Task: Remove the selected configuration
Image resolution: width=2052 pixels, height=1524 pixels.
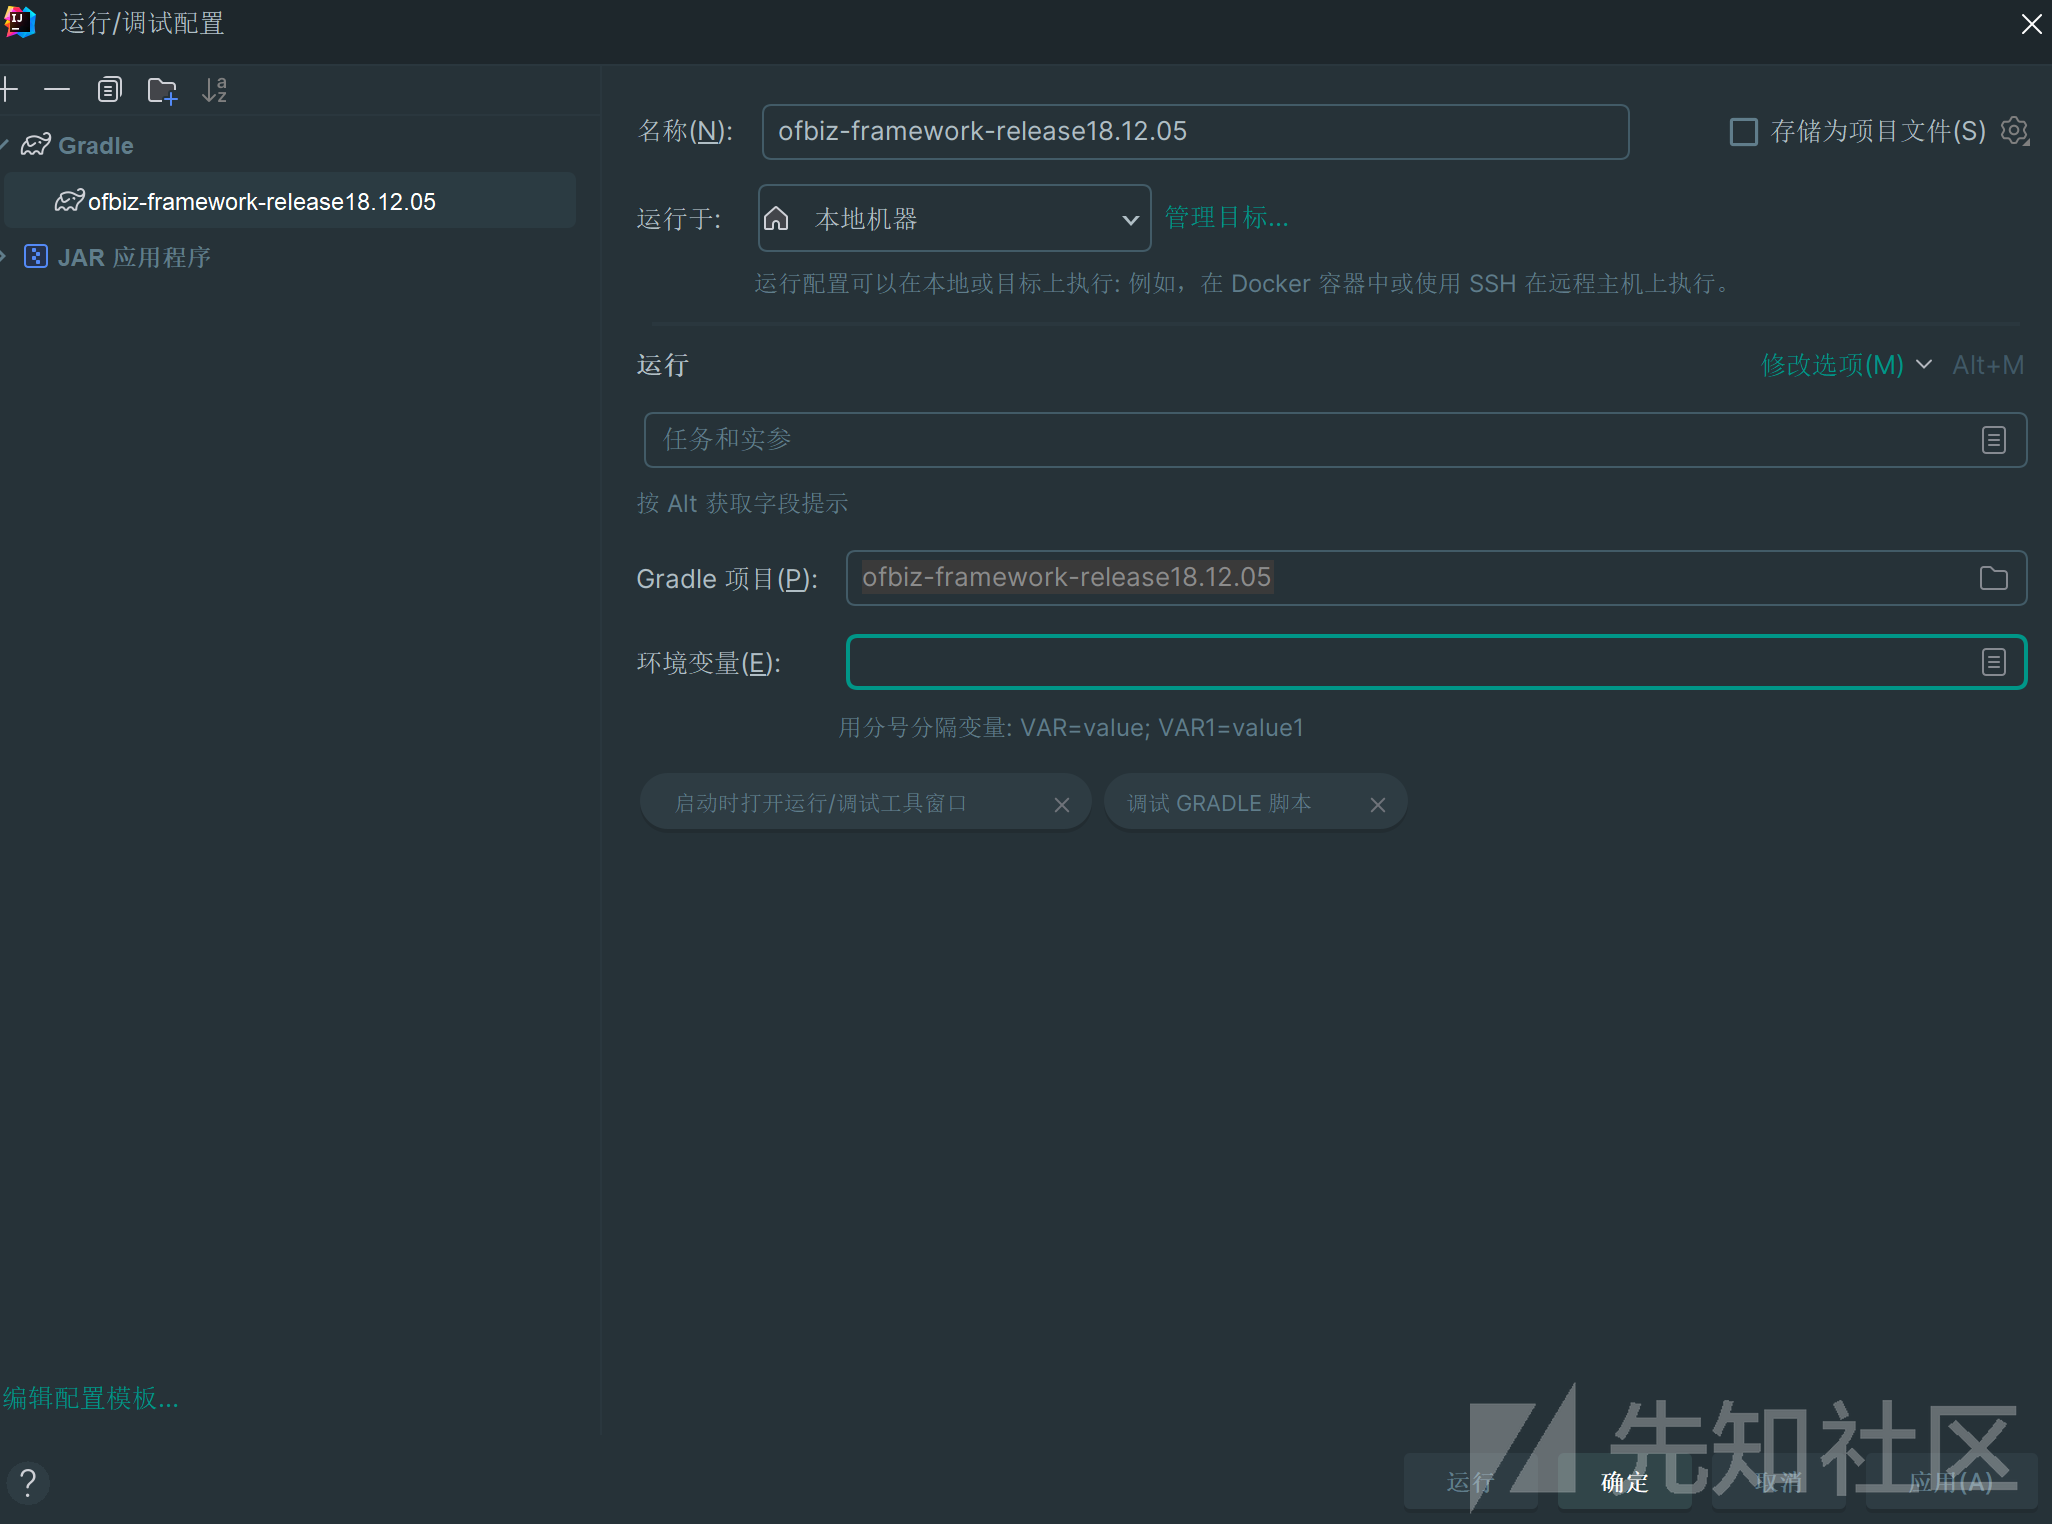Action: tap(57, 90)
